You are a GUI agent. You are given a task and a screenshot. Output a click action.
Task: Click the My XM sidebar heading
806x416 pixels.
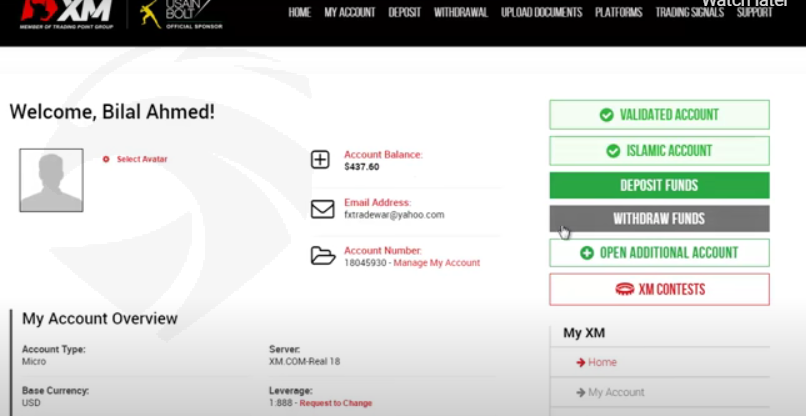pos(584,333)
